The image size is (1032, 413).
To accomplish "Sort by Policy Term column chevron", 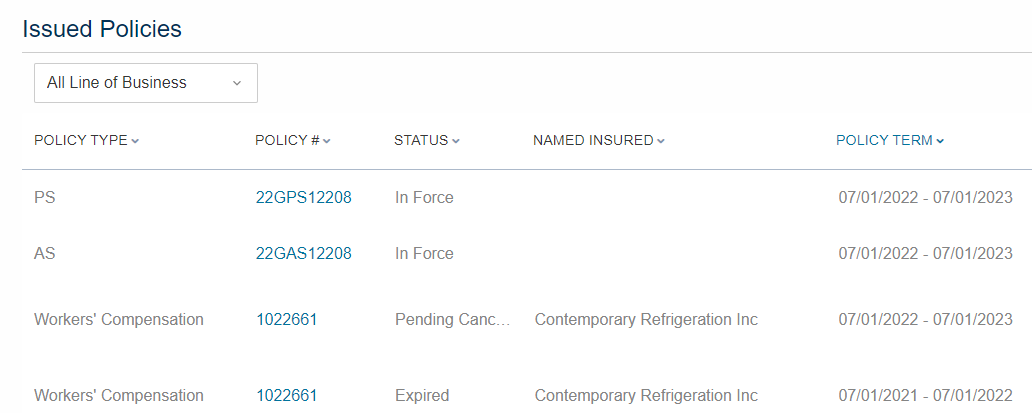I will [x=941, y=141].
